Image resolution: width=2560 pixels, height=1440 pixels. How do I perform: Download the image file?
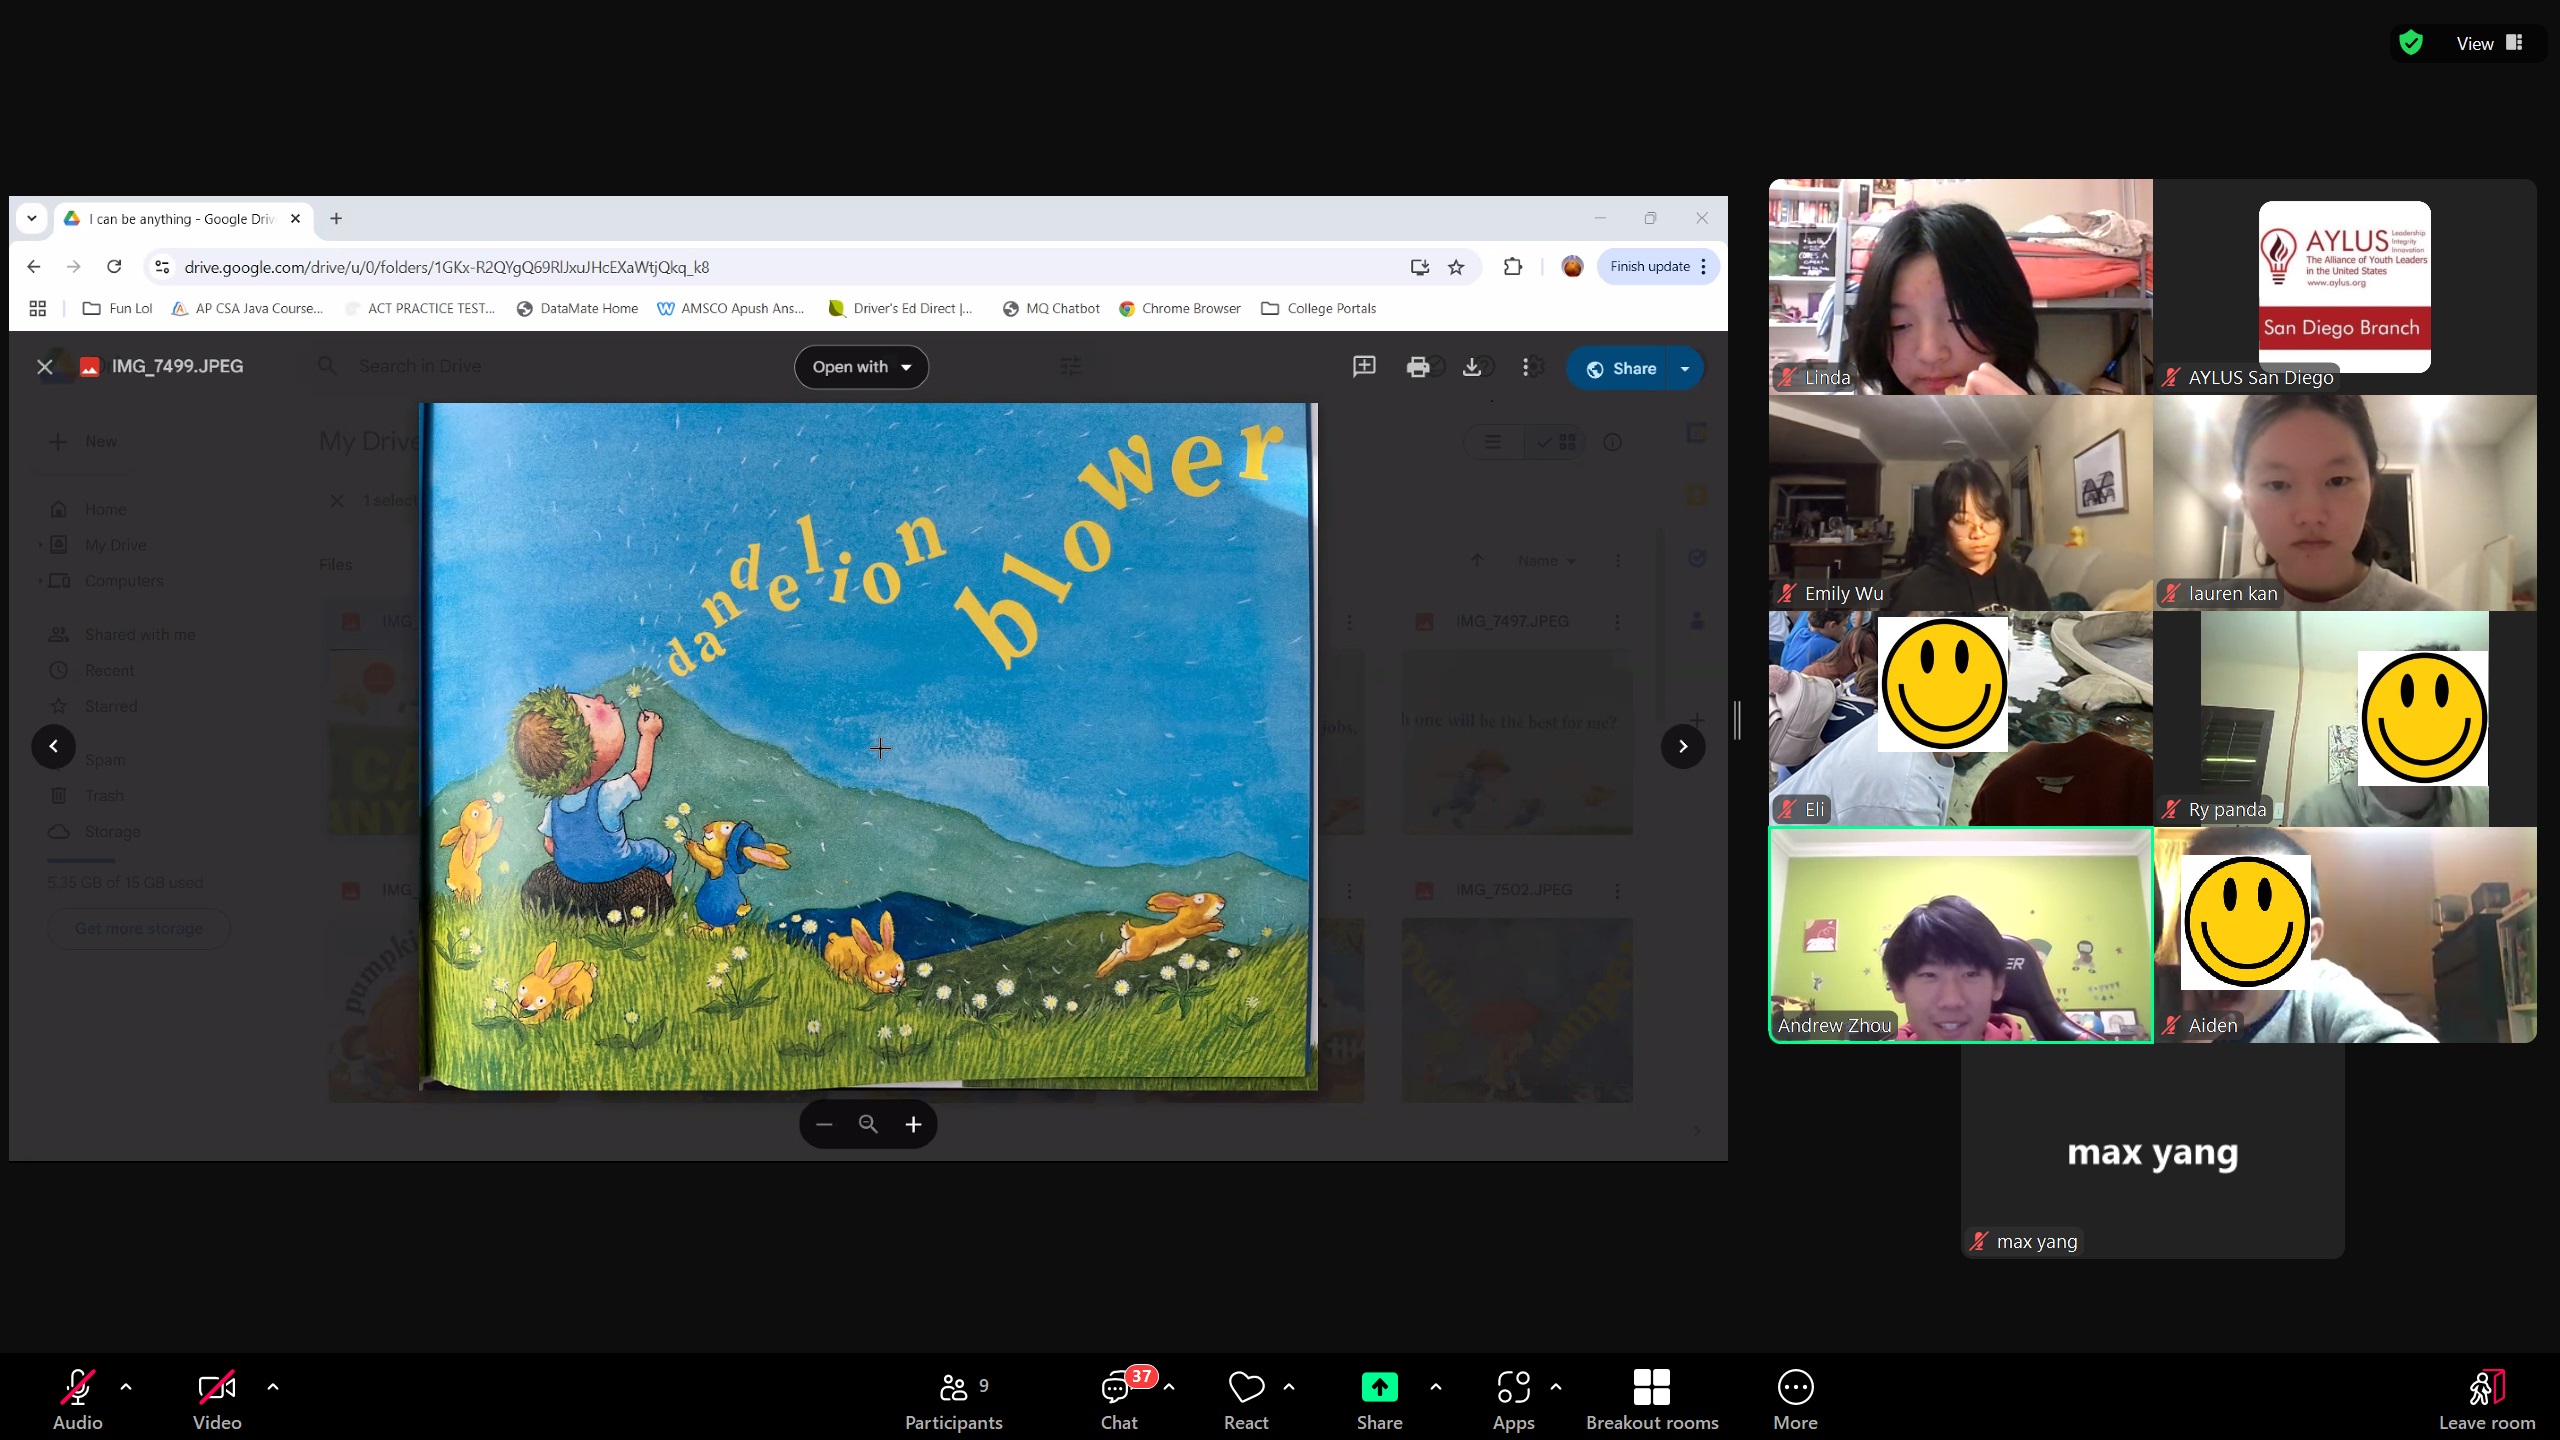point(1471,367)
